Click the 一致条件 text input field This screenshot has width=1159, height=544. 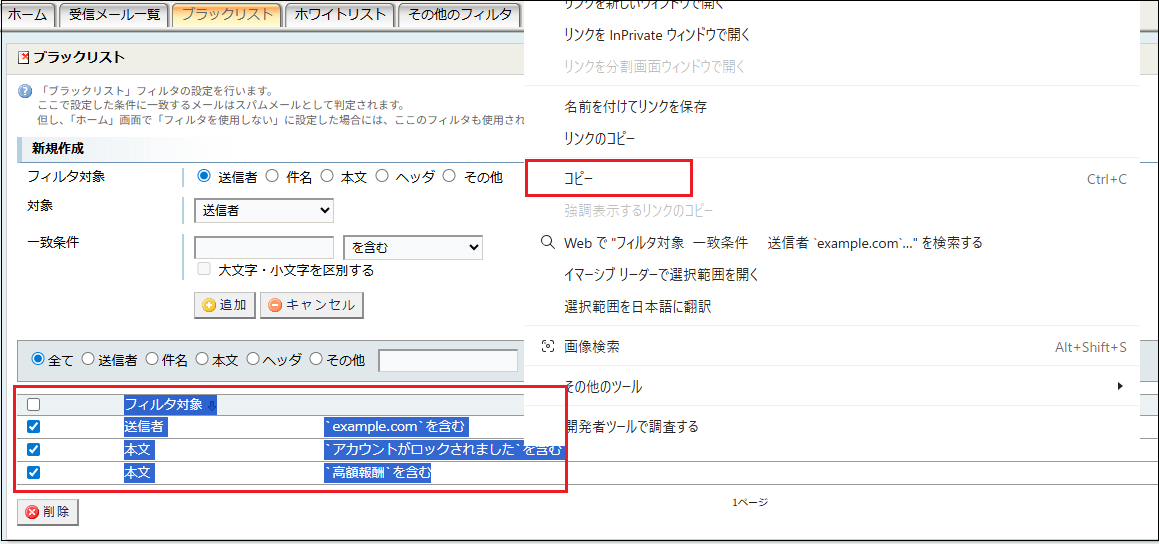tap(264, 247)
